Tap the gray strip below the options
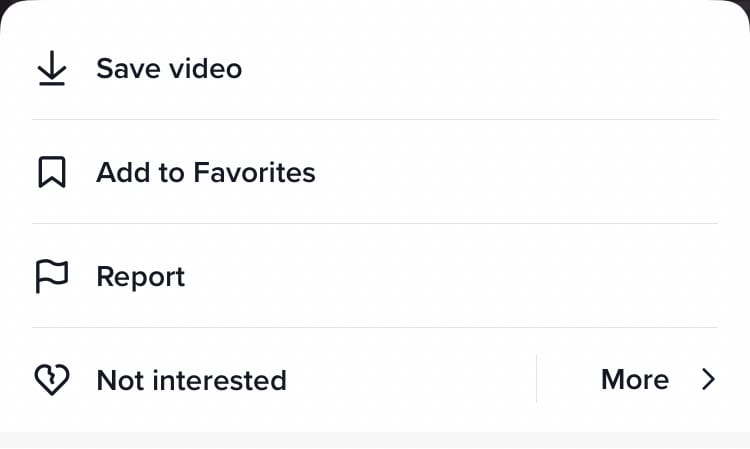Image resolution: width=750 pixels, height=449 pixels. (375, 441)
